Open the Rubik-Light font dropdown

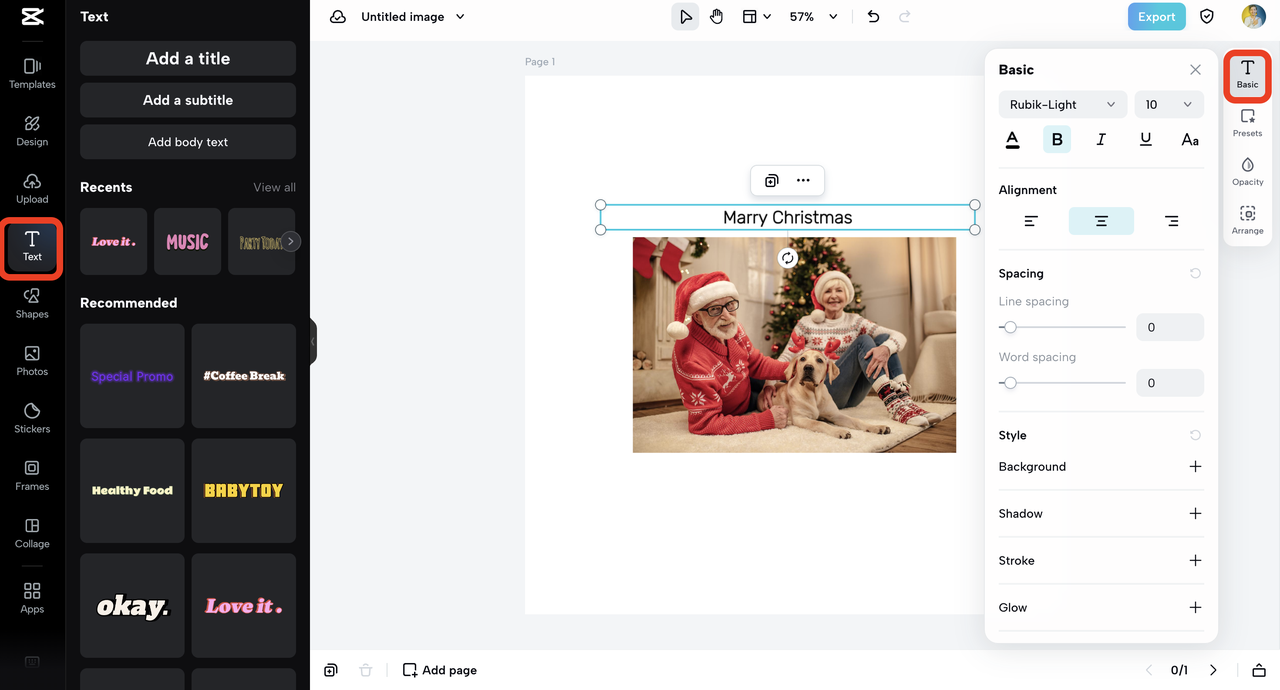[1063, 104]
